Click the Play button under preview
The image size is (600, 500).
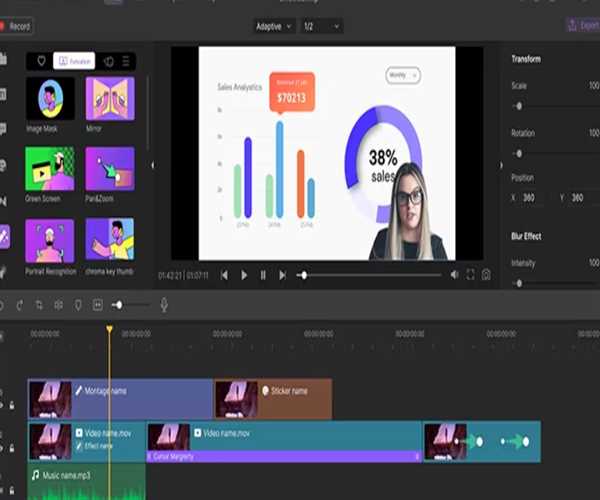click(243, 275)
